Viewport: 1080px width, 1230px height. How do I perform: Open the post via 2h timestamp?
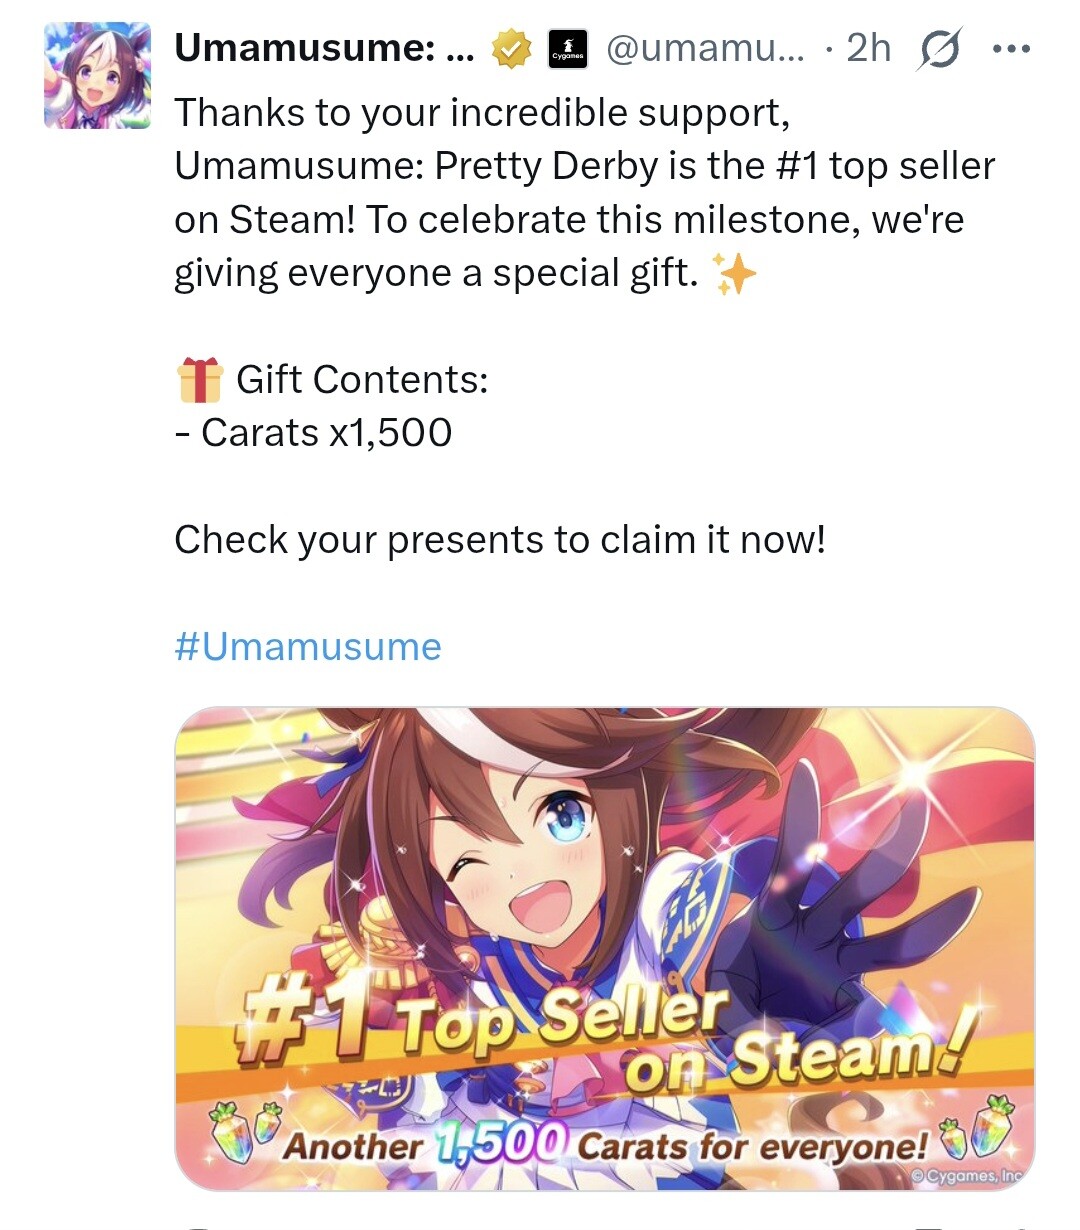[x=868, y=47]
